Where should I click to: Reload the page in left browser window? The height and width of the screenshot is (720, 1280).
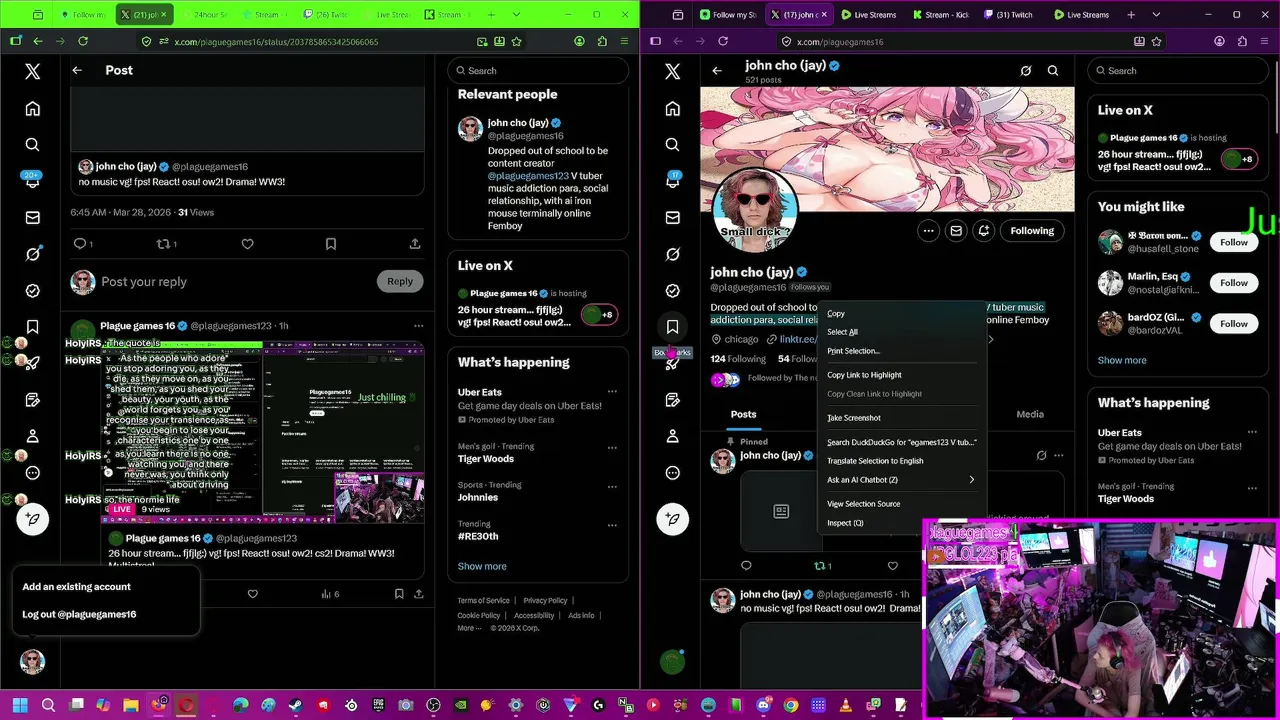click(83, 41)
